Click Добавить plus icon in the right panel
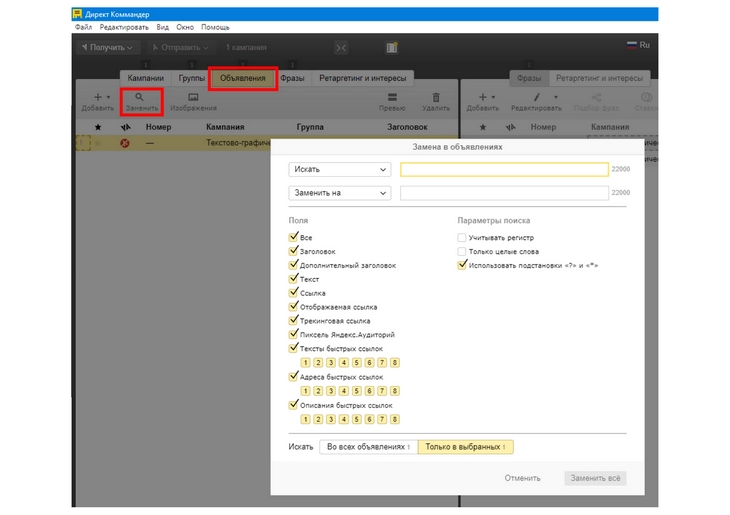This screenshot has width=730, height=515. click(x=483, y=97)
